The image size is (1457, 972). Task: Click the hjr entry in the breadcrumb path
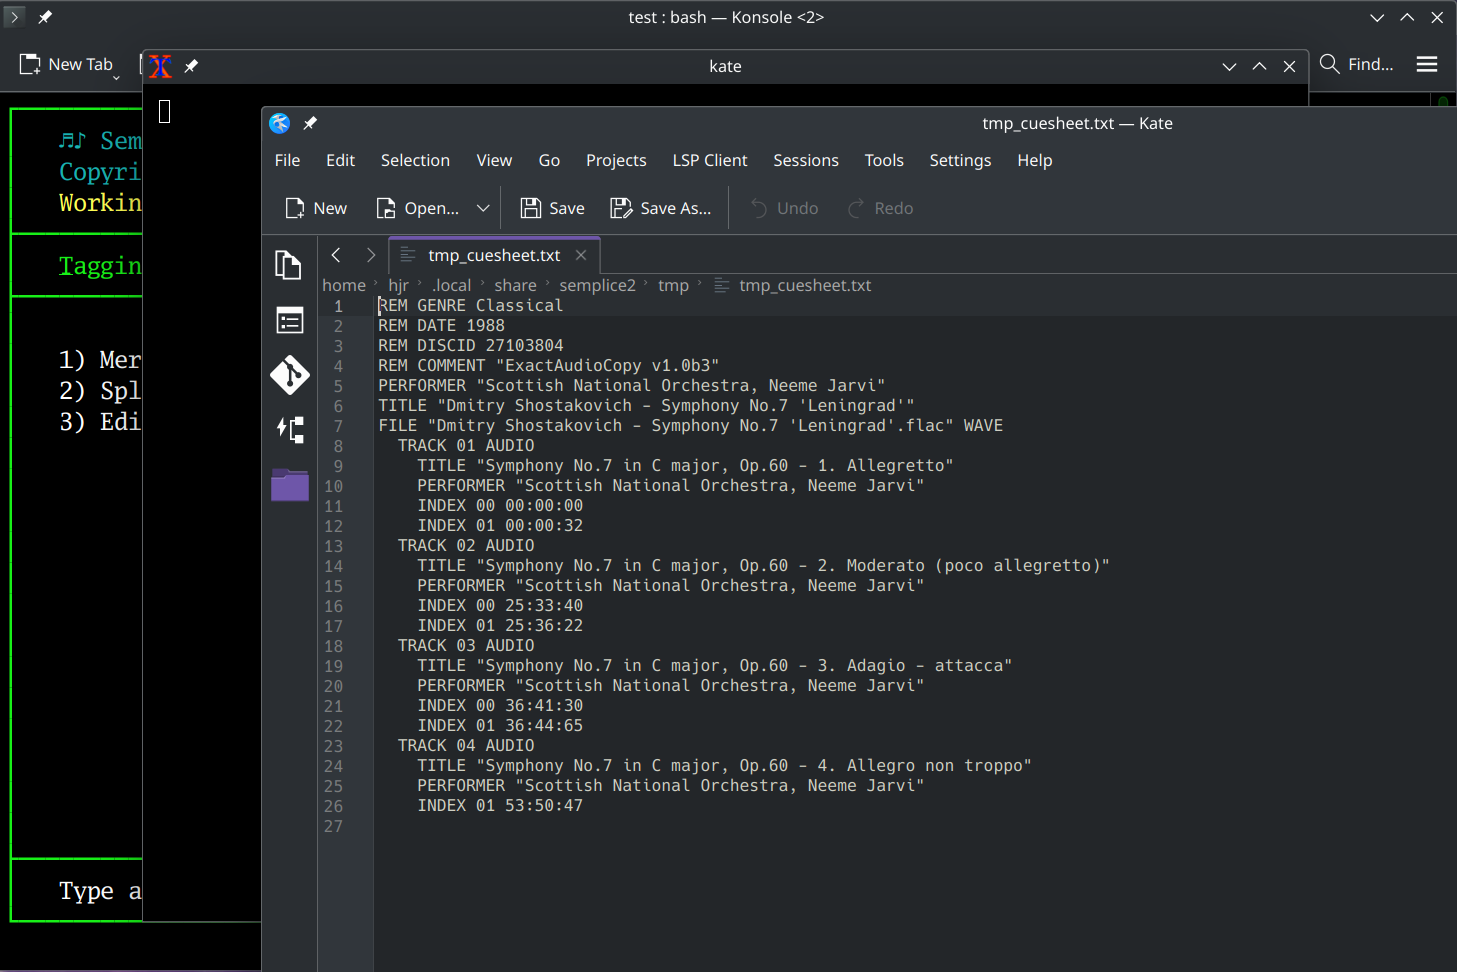[399, 285]
